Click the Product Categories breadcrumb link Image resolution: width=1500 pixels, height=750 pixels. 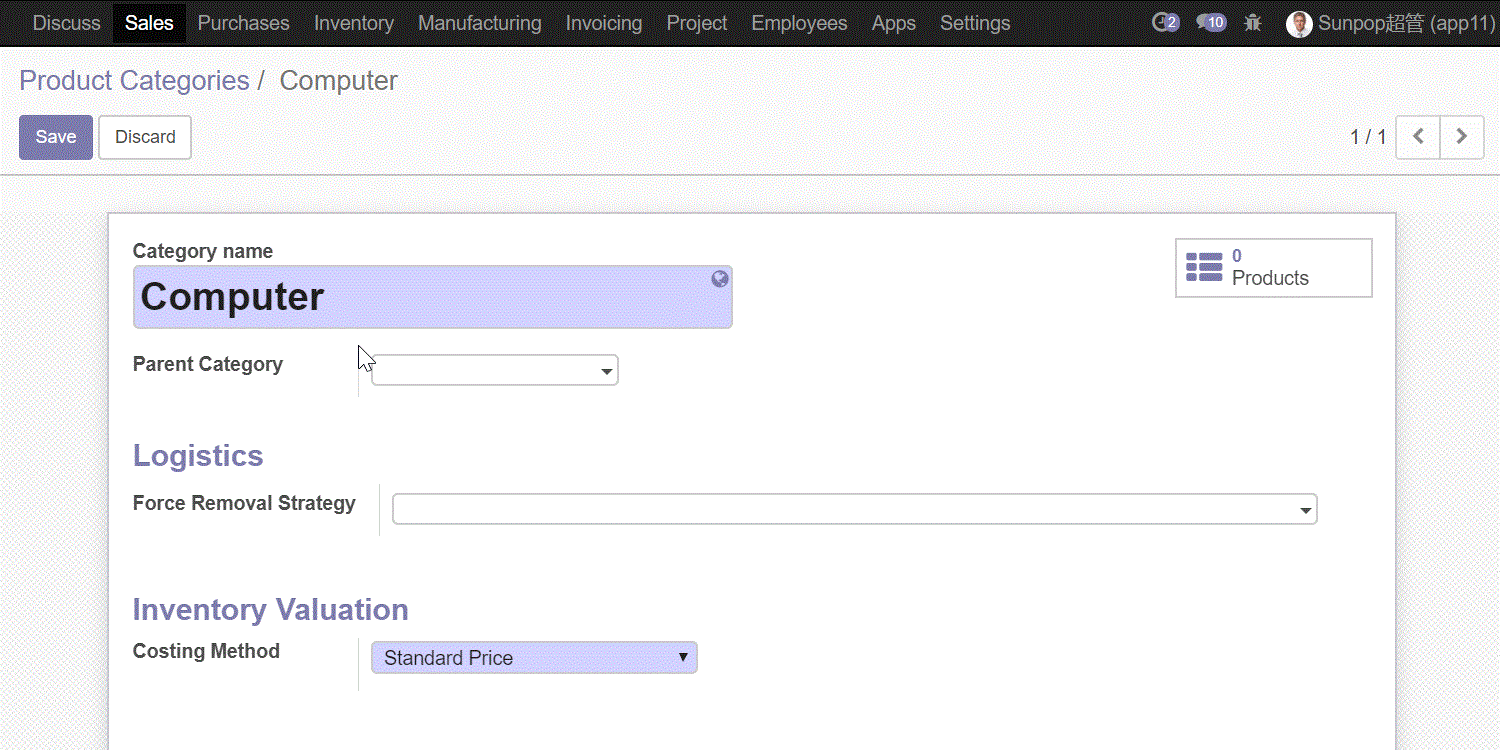pyautogui.click(x=134, y=81)
